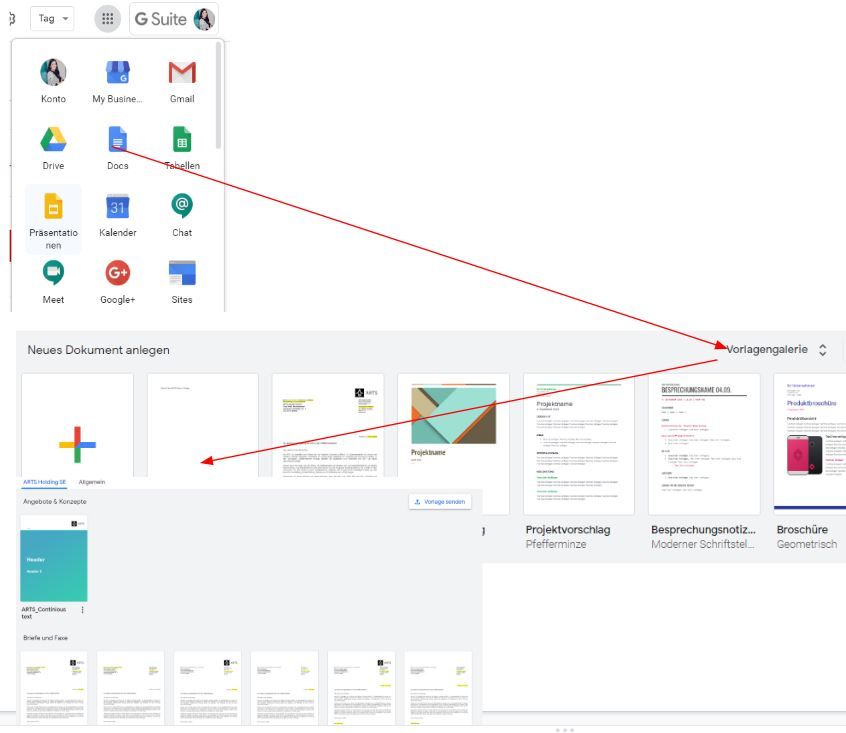Viewport: 846px width, 733px height.
Task: Switch to the Allgemein tab
Action: 92,482
